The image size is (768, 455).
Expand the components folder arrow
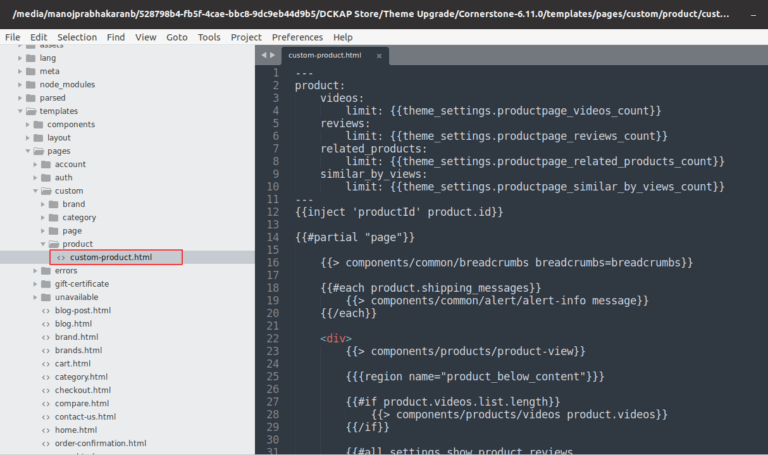[28, 124]
